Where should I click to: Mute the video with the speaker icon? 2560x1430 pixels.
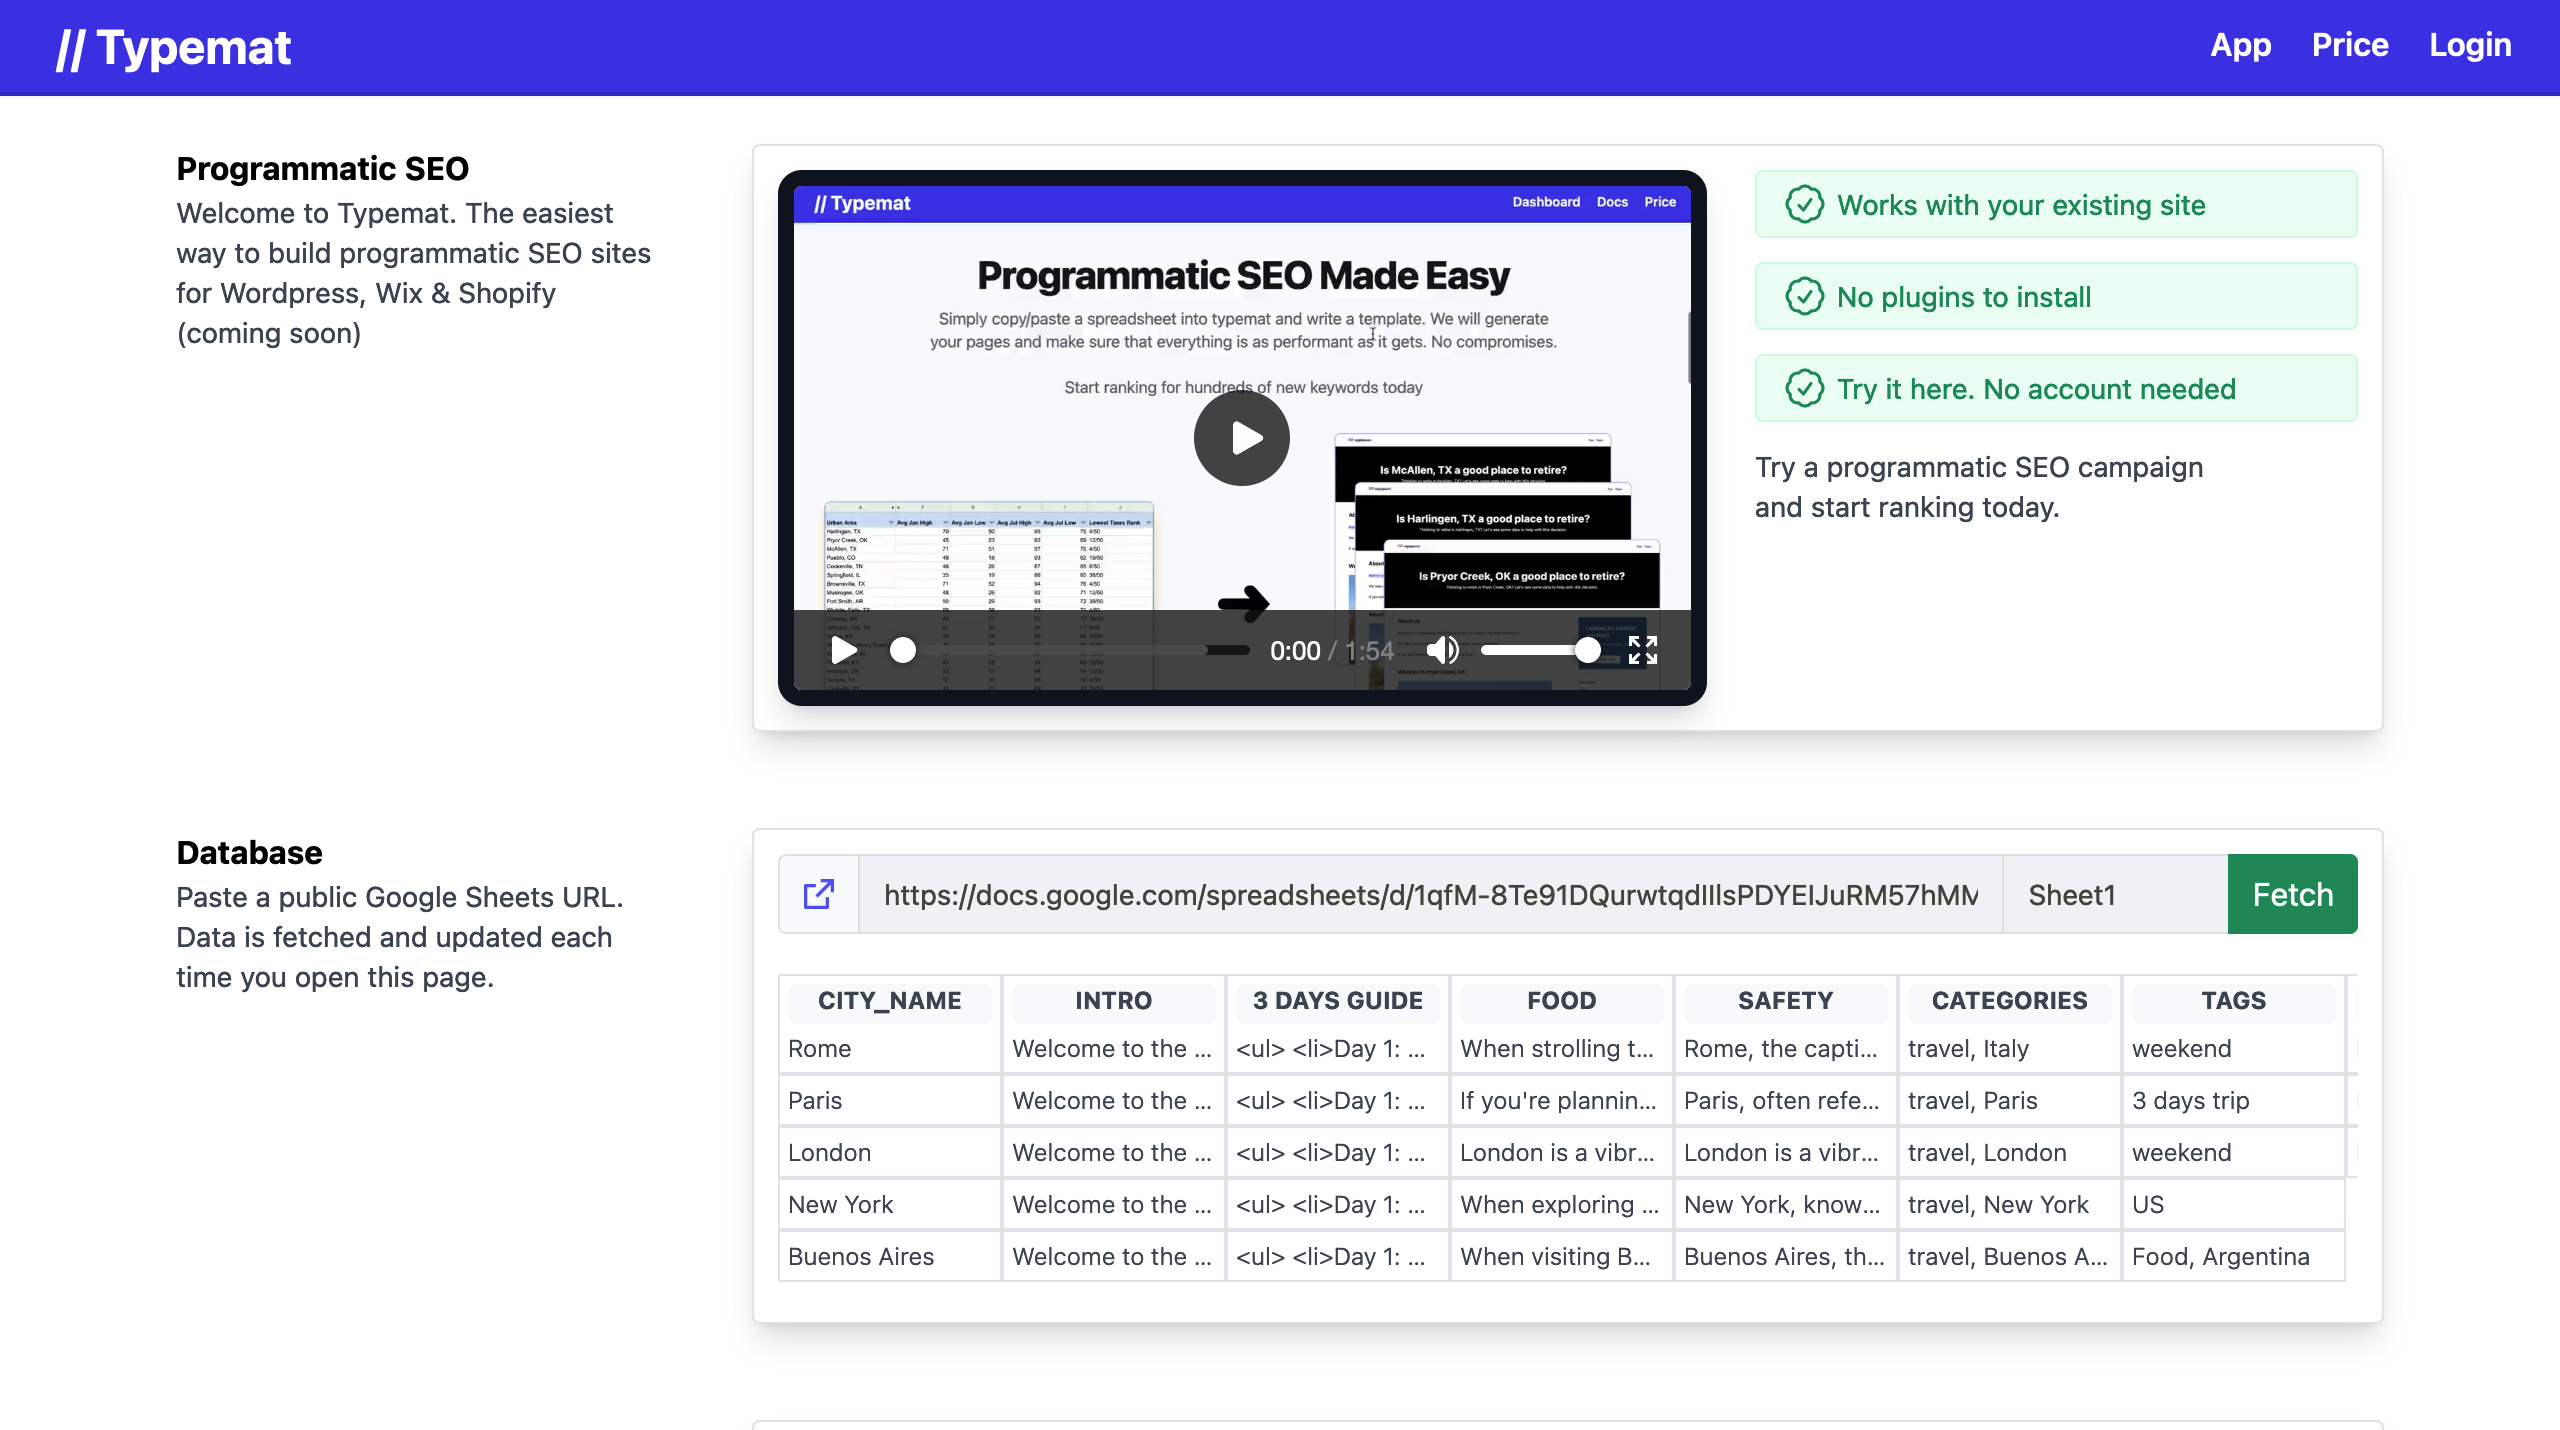tap(1442, 650)
